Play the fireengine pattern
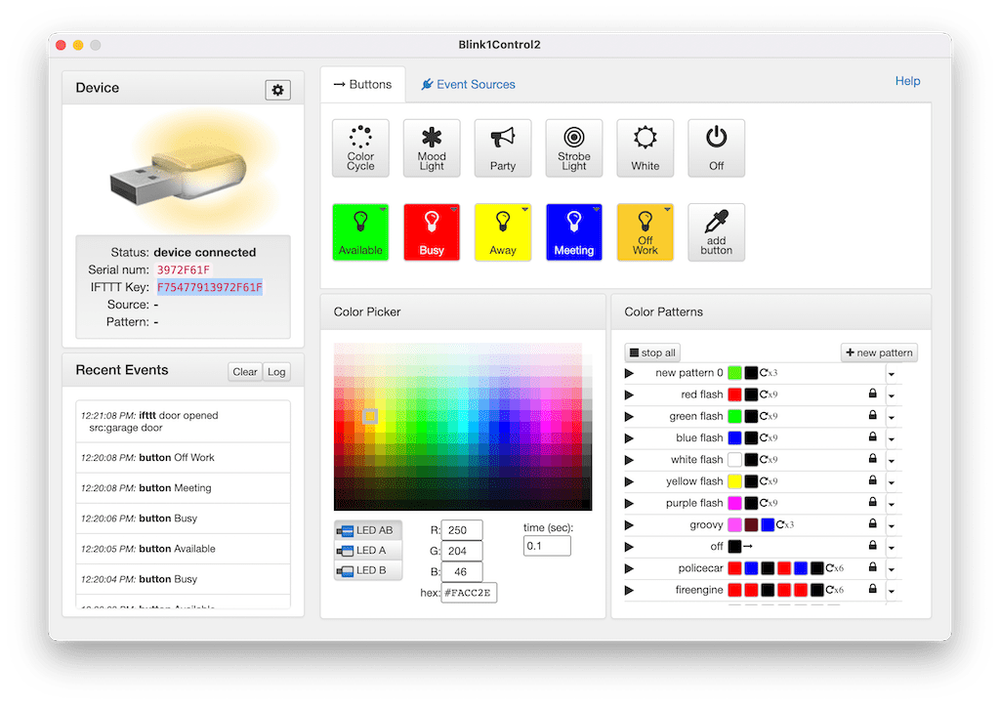This screenshot has width=1000, height=705. [629, 590]
